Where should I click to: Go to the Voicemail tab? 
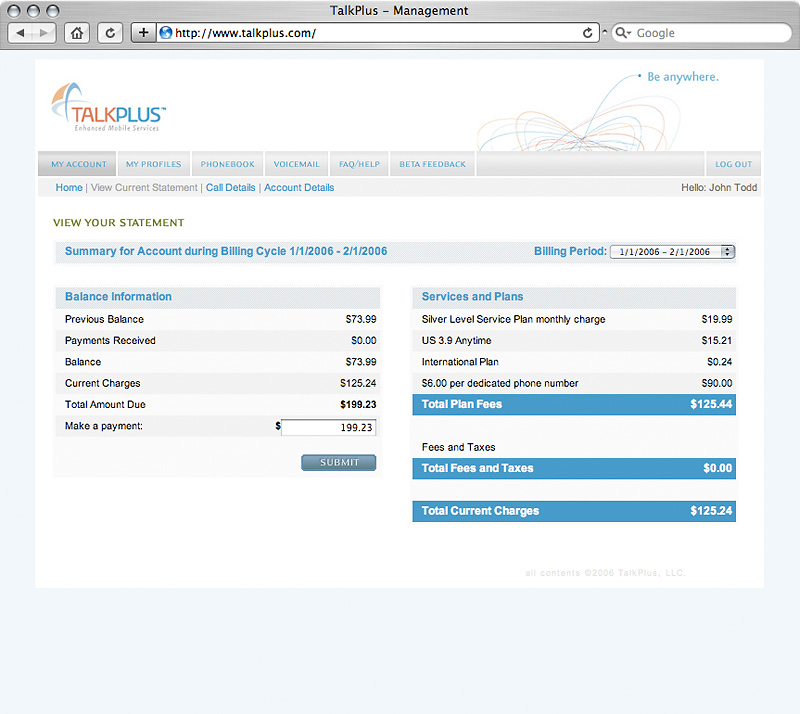pos(296,164)
